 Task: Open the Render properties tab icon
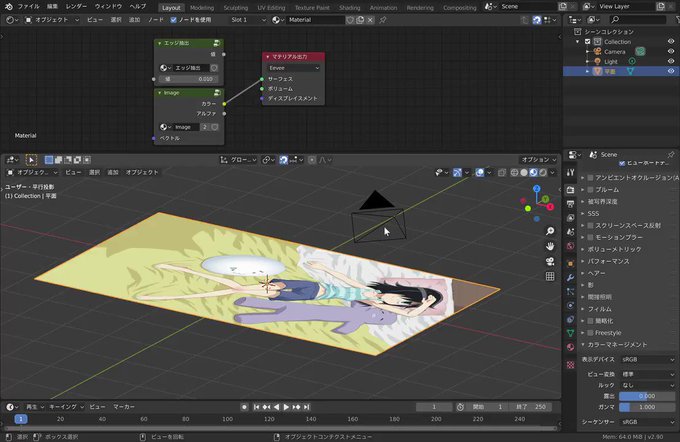coord(570,190)
